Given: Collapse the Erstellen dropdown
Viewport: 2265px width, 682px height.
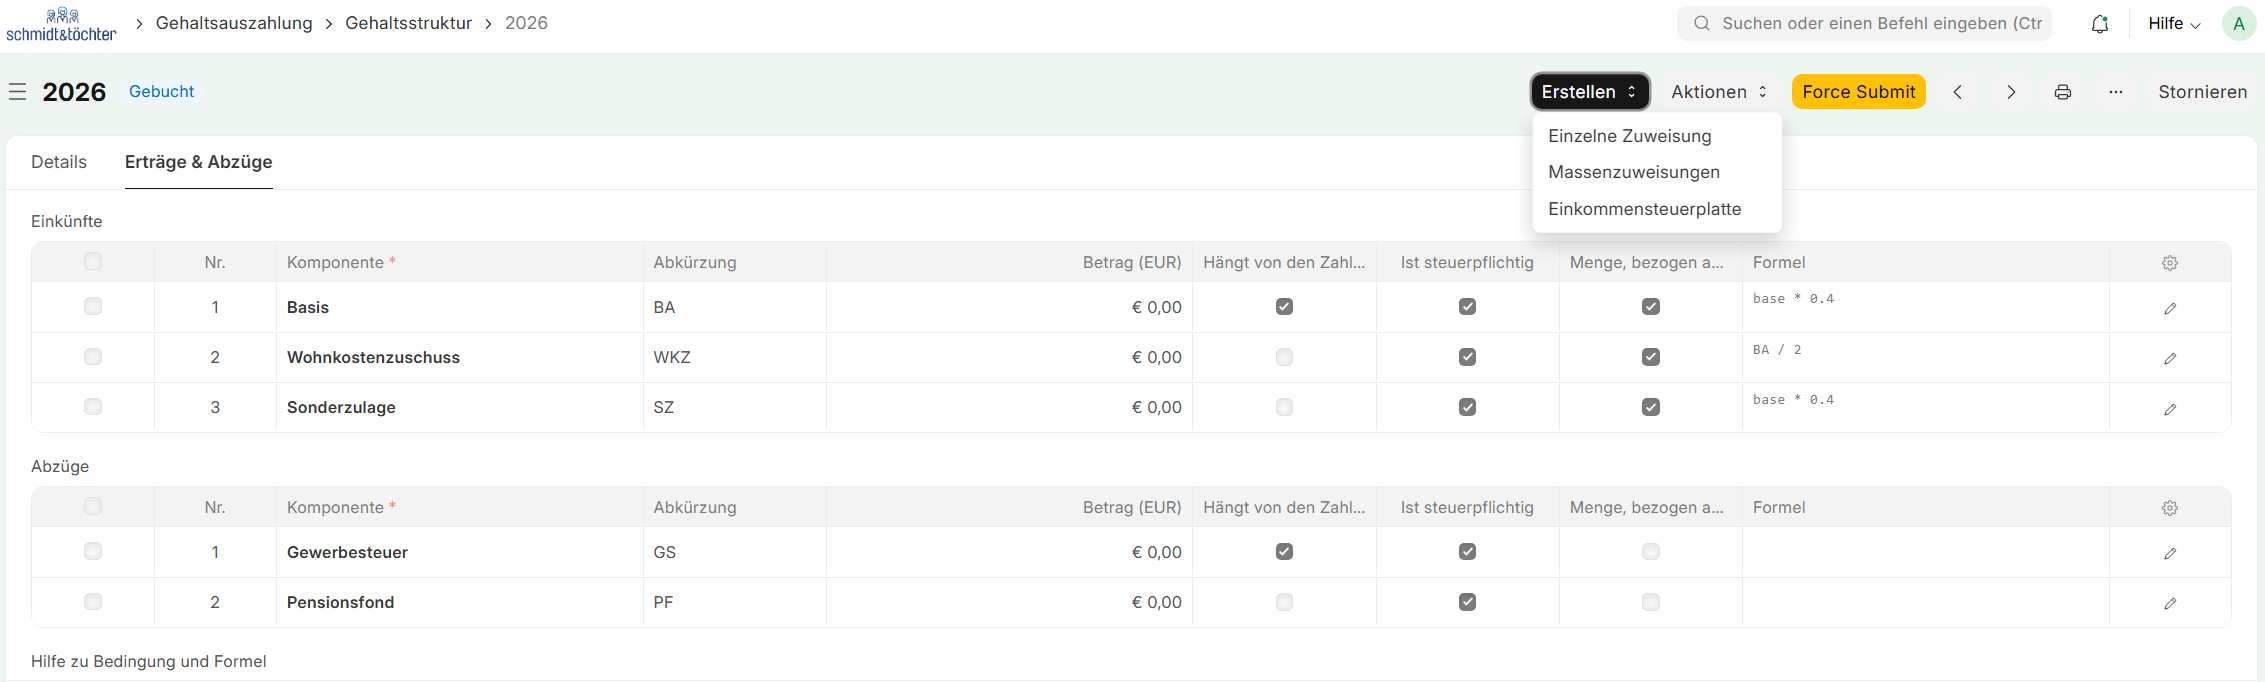Looking at the screenshot, I should click(1589, 92).
